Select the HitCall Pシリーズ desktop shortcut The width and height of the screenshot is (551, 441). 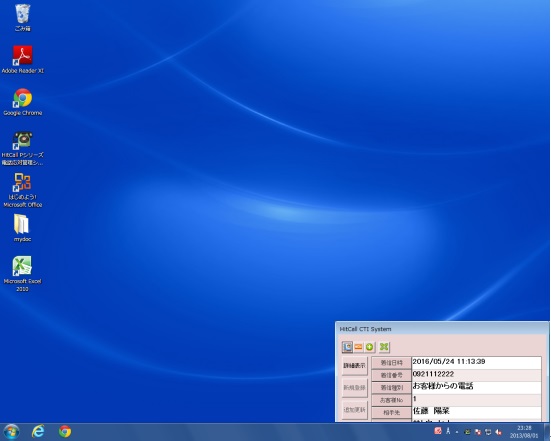(22, 148)
